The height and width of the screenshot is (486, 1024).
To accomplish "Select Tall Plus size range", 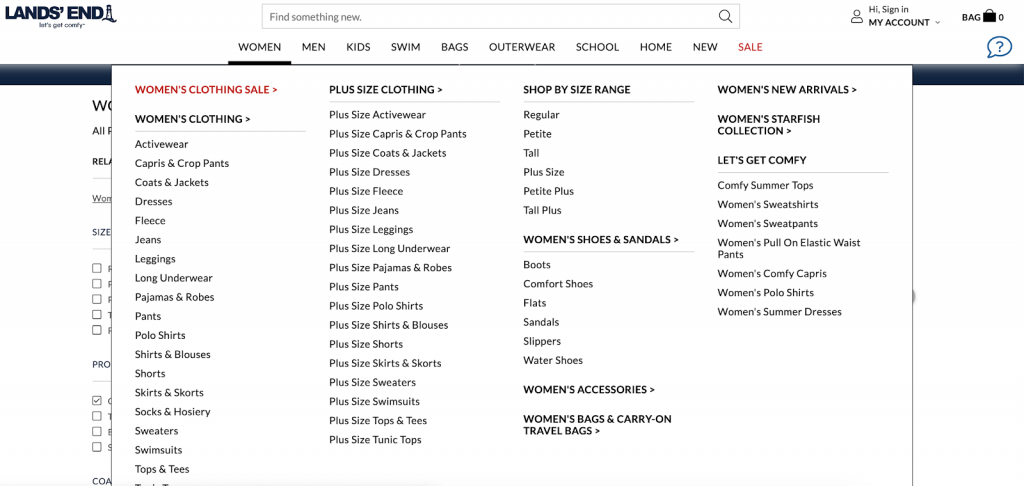I will 542,210.
